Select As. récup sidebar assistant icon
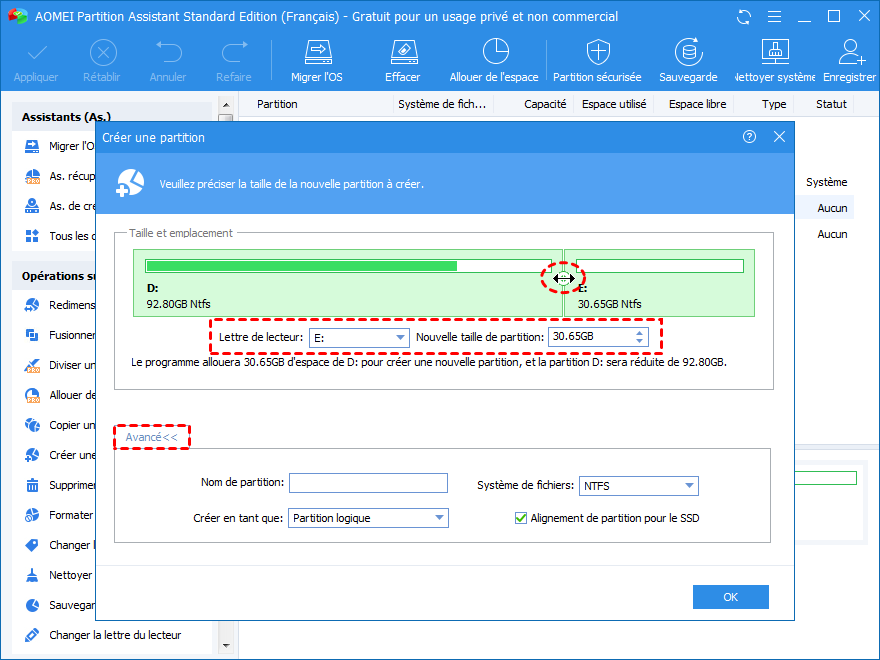This screenshot has width=880, height=660. (x=33, y=176)
